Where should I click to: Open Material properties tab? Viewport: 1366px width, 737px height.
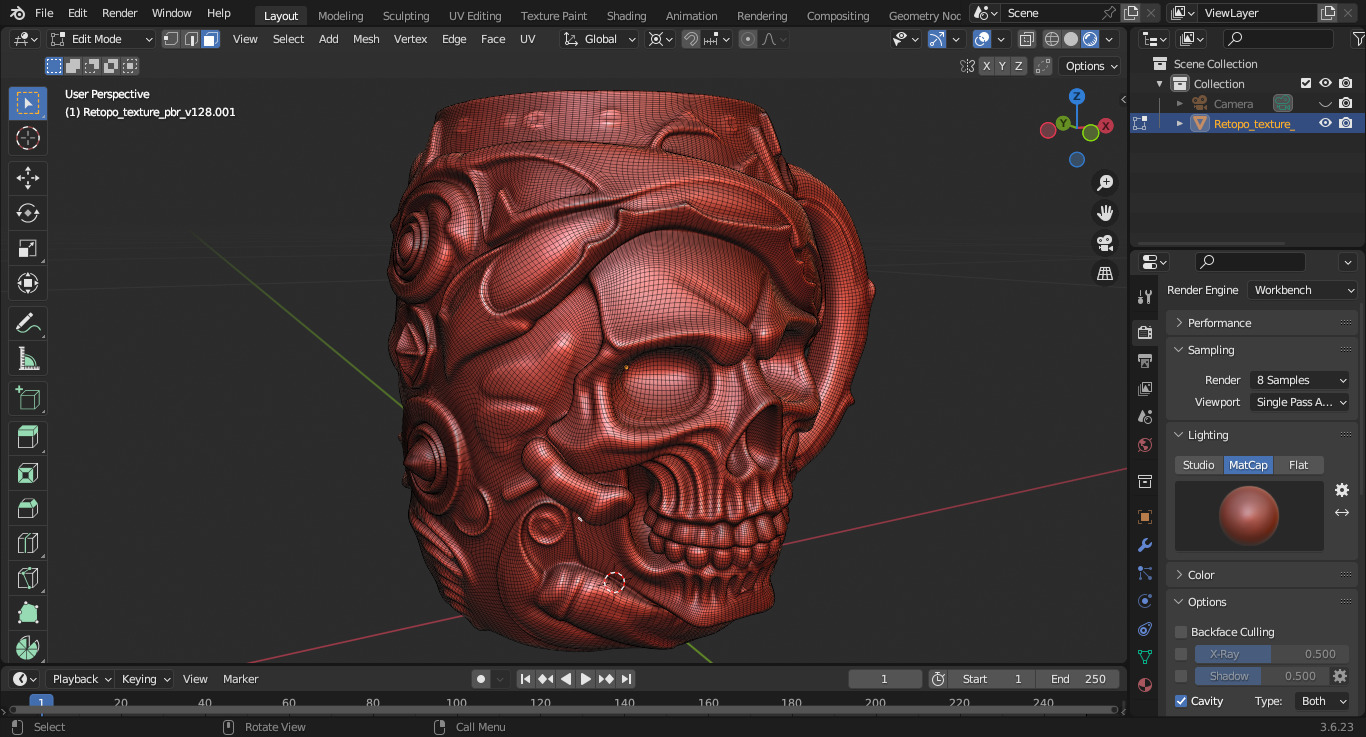tap(1145, 685)
